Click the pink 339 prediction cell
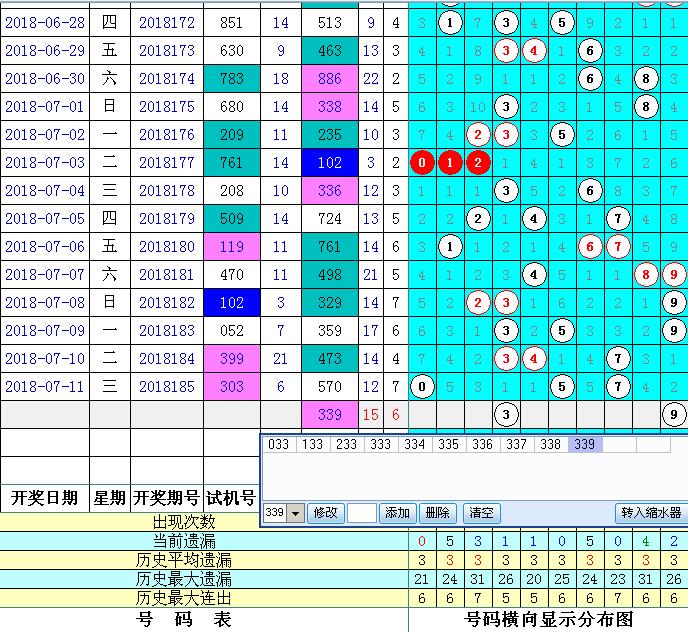688x632 pixels. point(330,414)
